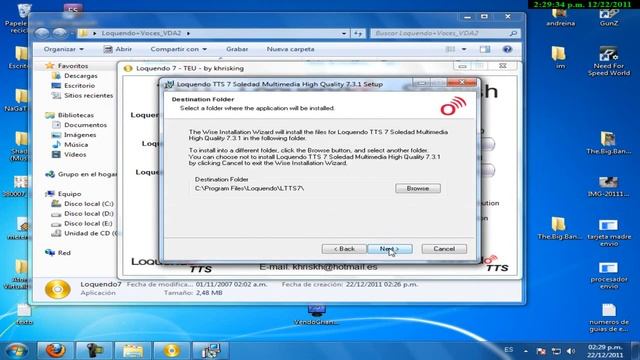
Task: Open the volume speaker tray icon
Action: pyautogui.click(x=571, y=351)
